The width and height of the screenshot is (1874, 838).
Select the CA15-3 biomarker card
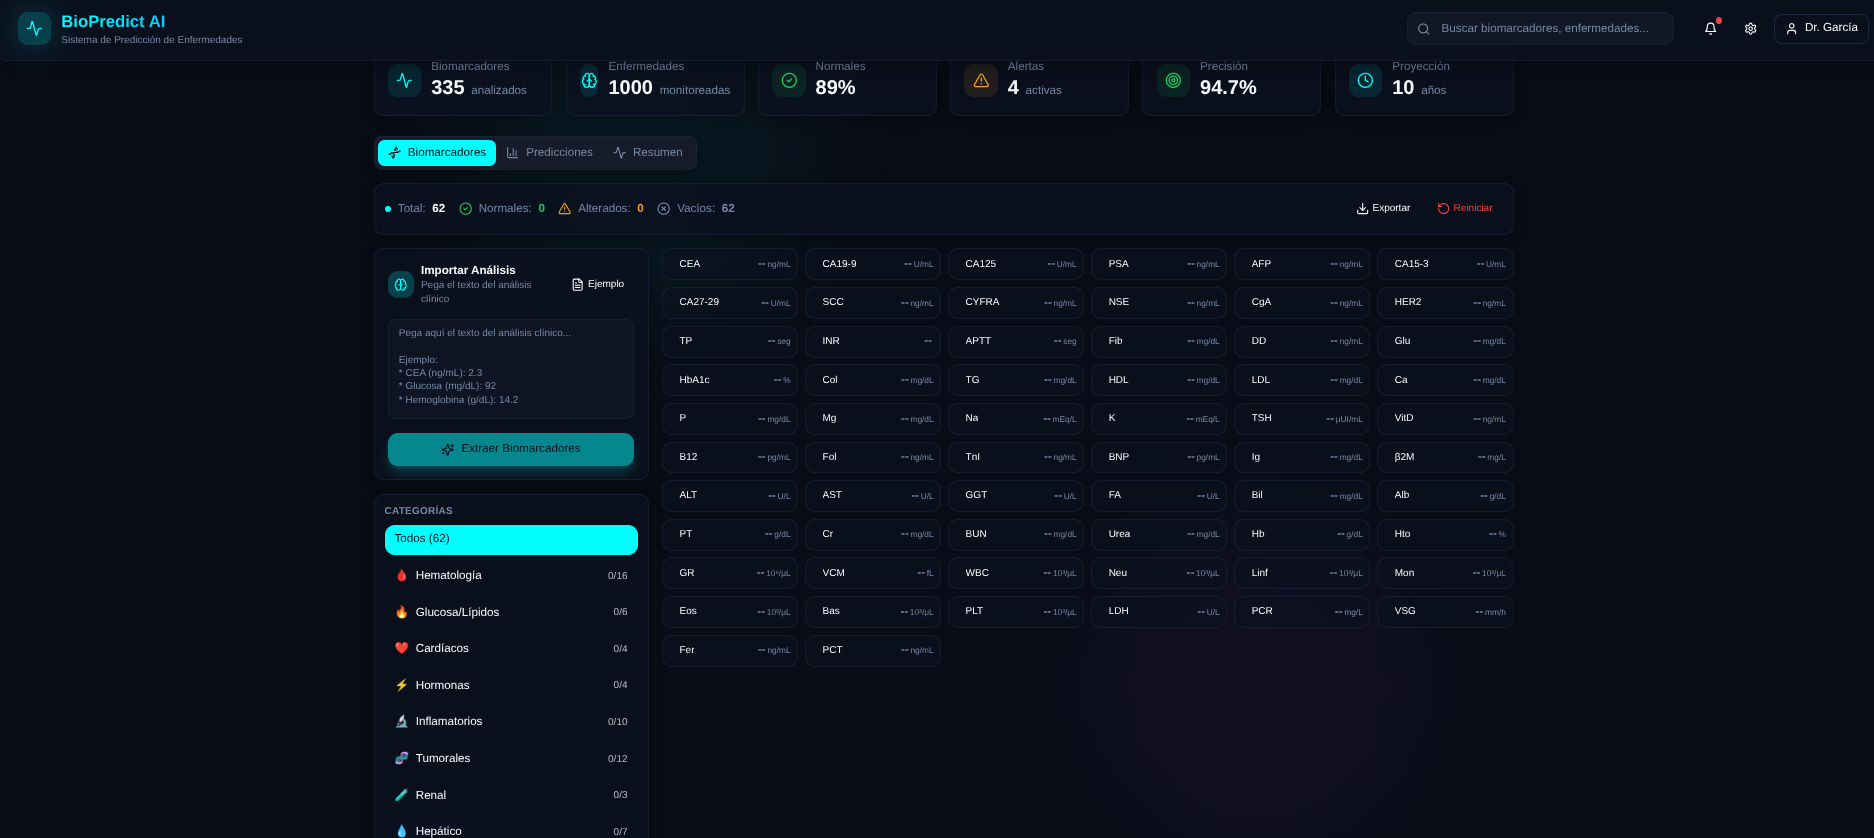[1445, 264]
